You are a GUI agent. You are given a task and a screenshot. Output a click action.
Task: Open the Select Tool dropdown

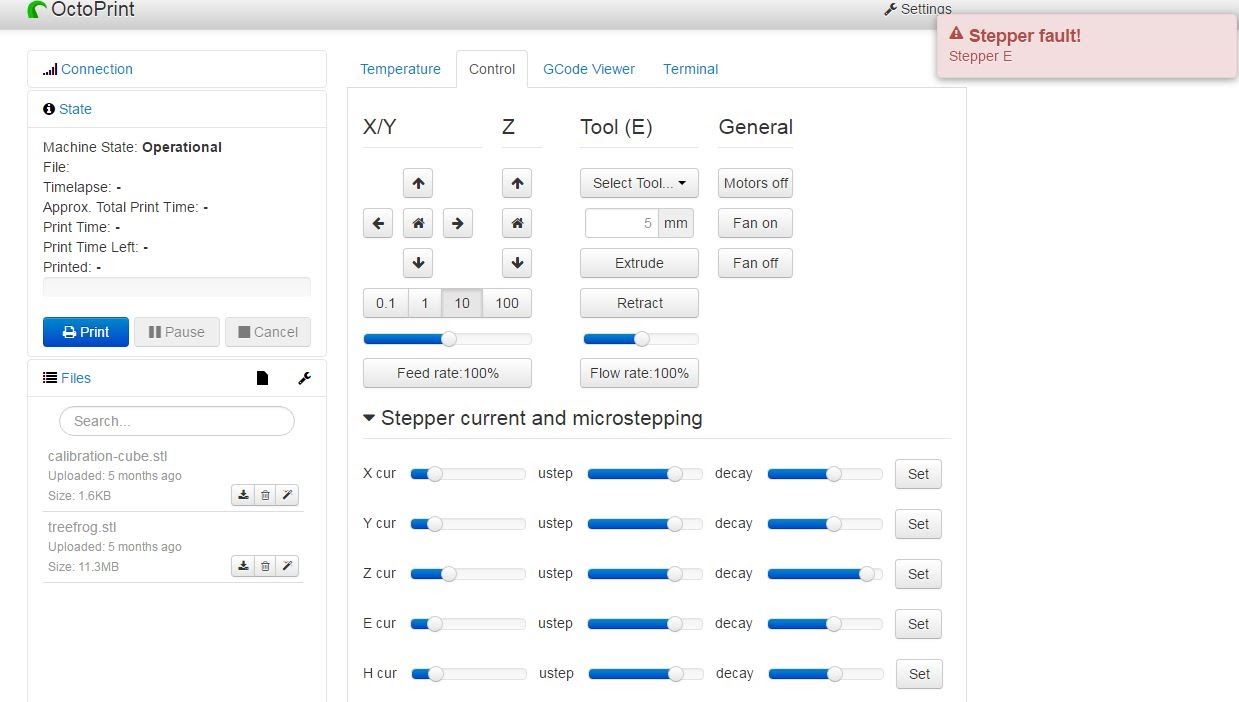pyautogui.click(x=639, y=183)
